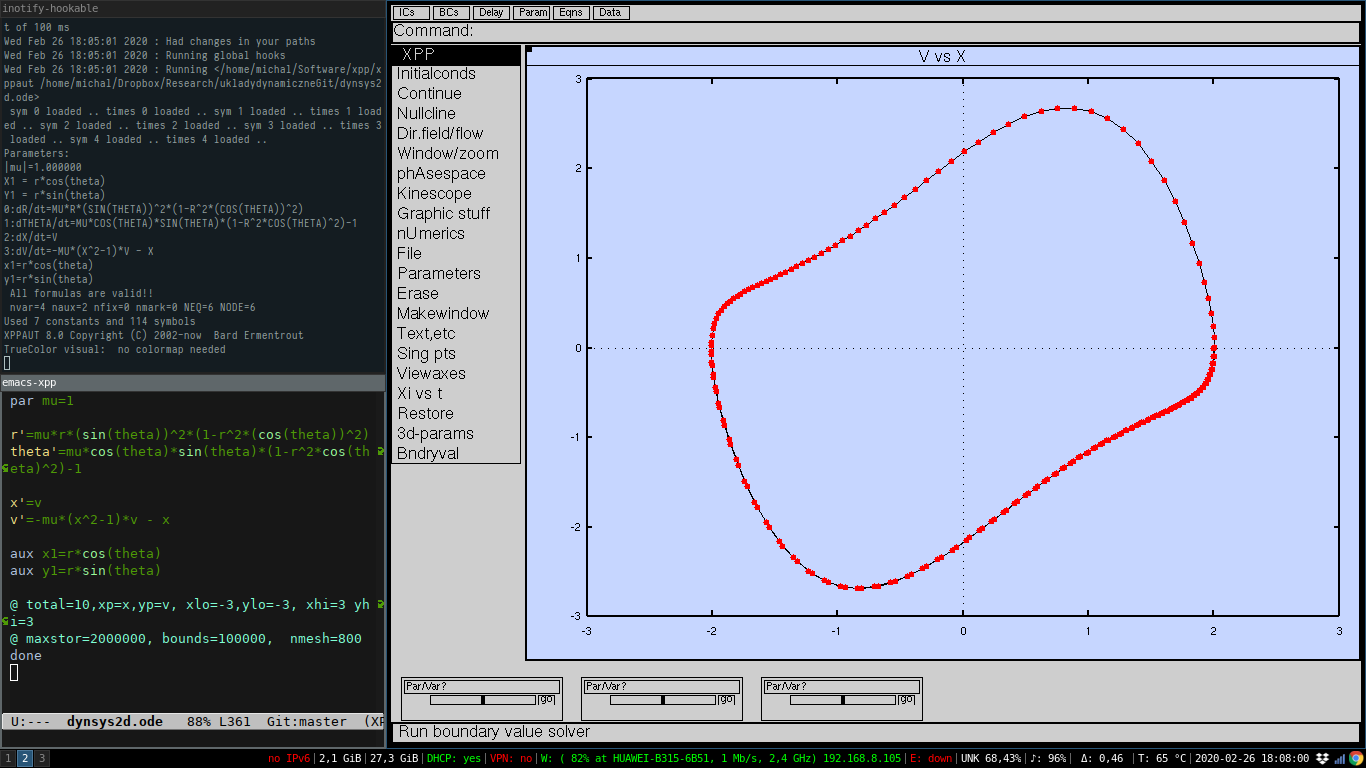The image size is (1366, 768).
Task: Click Git:master in emacs mode line
Action: [307, 721]
